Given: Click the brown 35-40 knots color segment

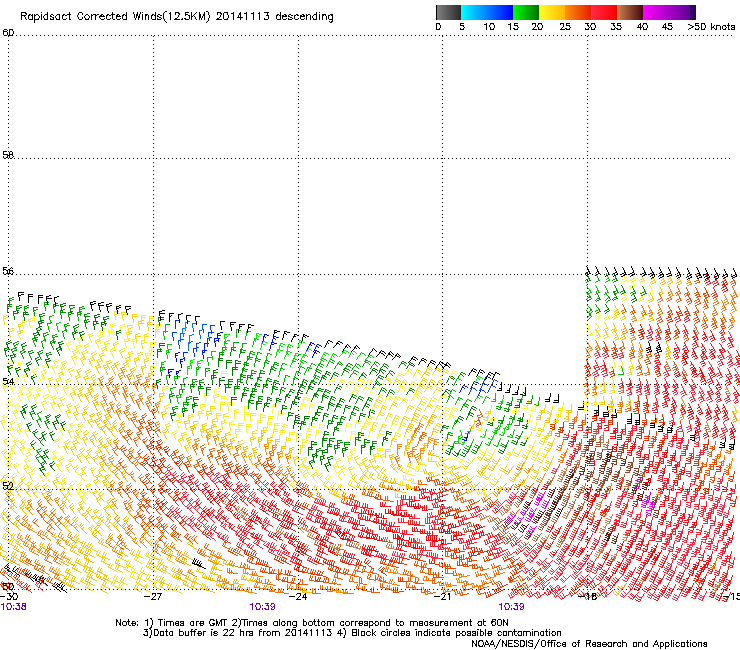Looking at the screenshot, I should [x=630, y=12].
